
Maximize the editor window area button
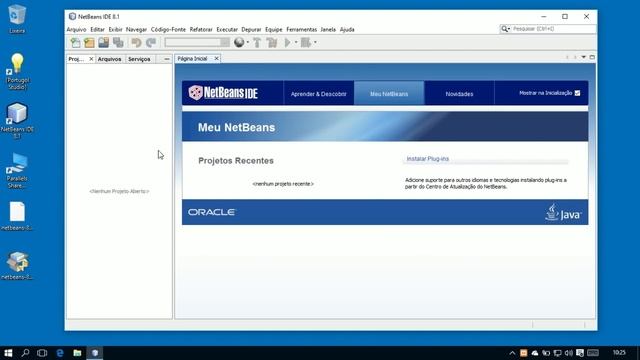click(x=592, y=57)
